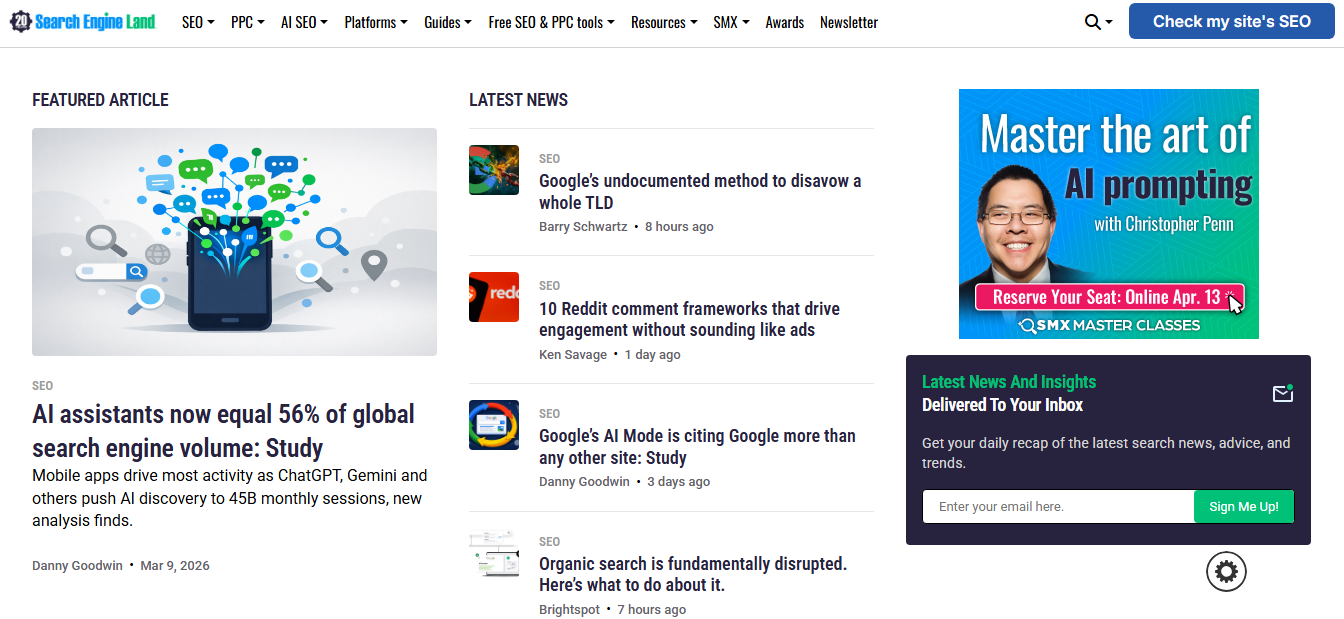Open the Reddit comment frameworks thumbnail

coord(494,297)
